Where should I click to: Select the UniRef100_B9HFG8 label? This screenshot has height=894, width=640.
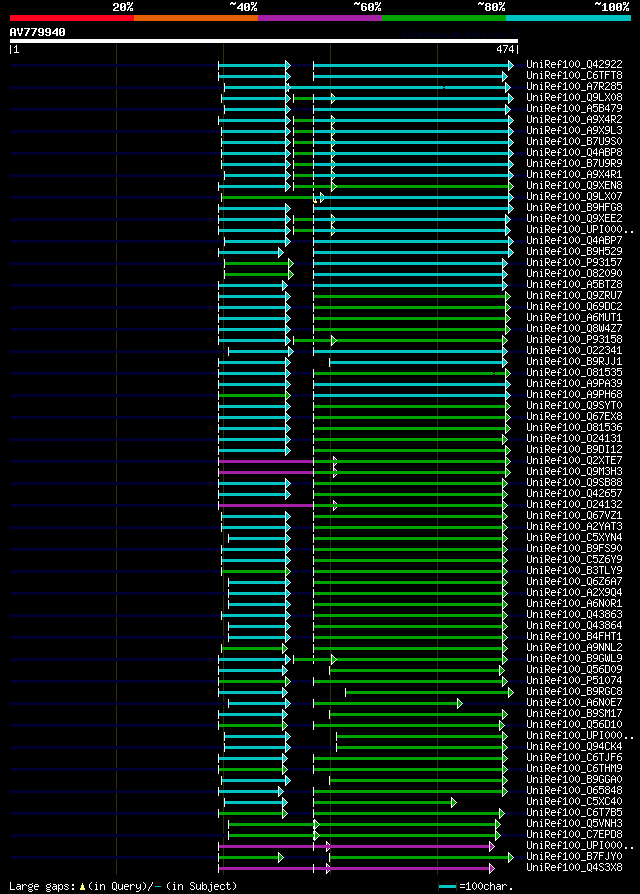(x=574, y=208)
